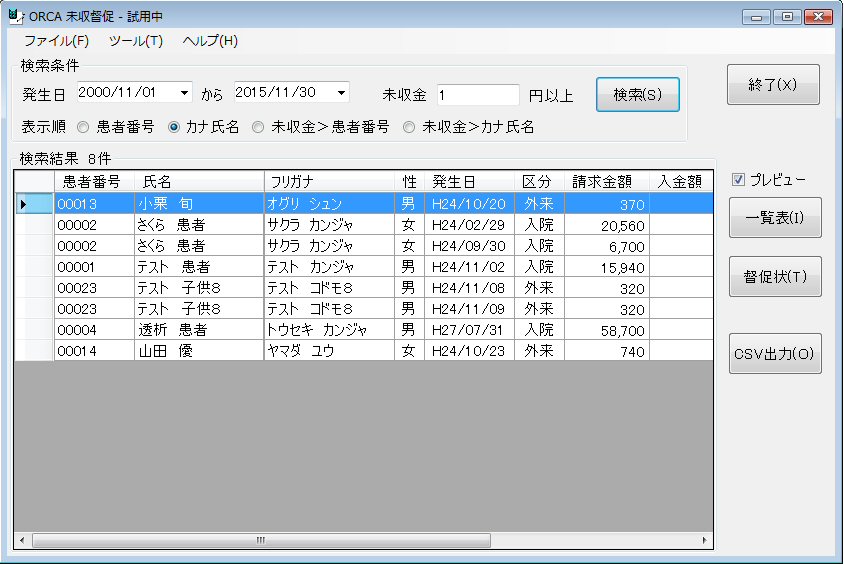This screenshot has height=564, width=844.
Task: Select the amount cell 370
Action: point(607,204)
